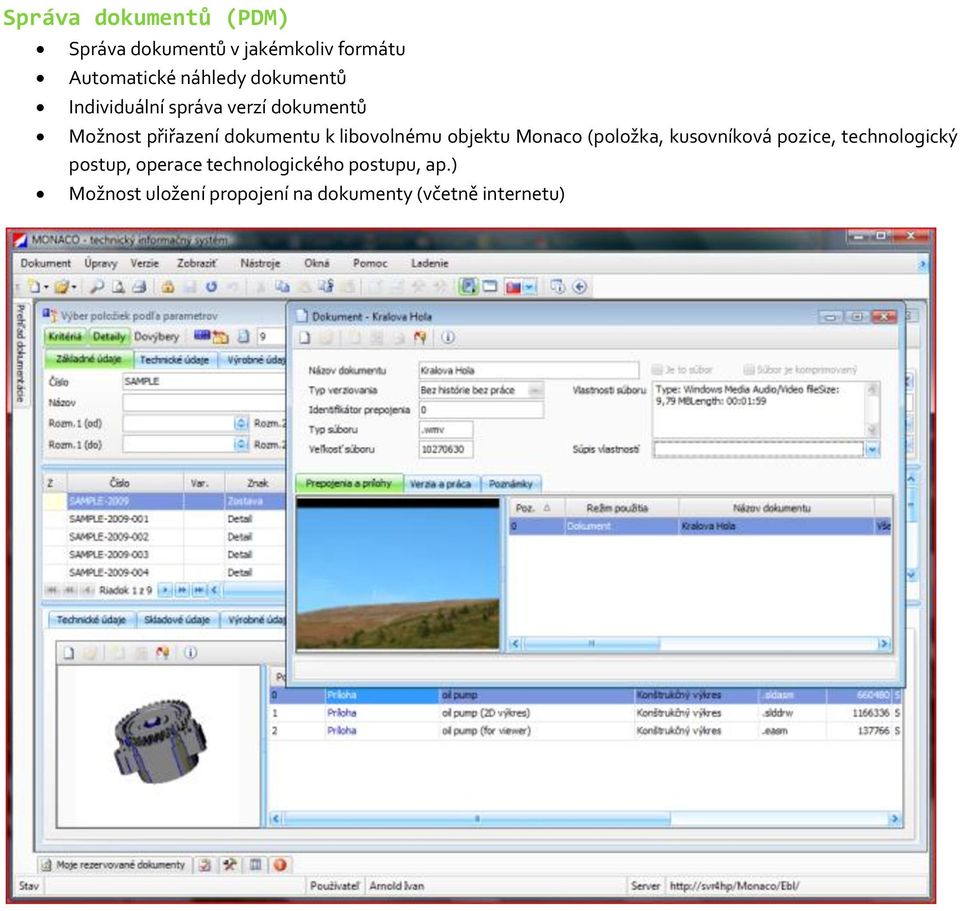This screenshot has height=911, width=960.
Task: Click the folder icon in selection panel toolbar
Action: (220, 337)
